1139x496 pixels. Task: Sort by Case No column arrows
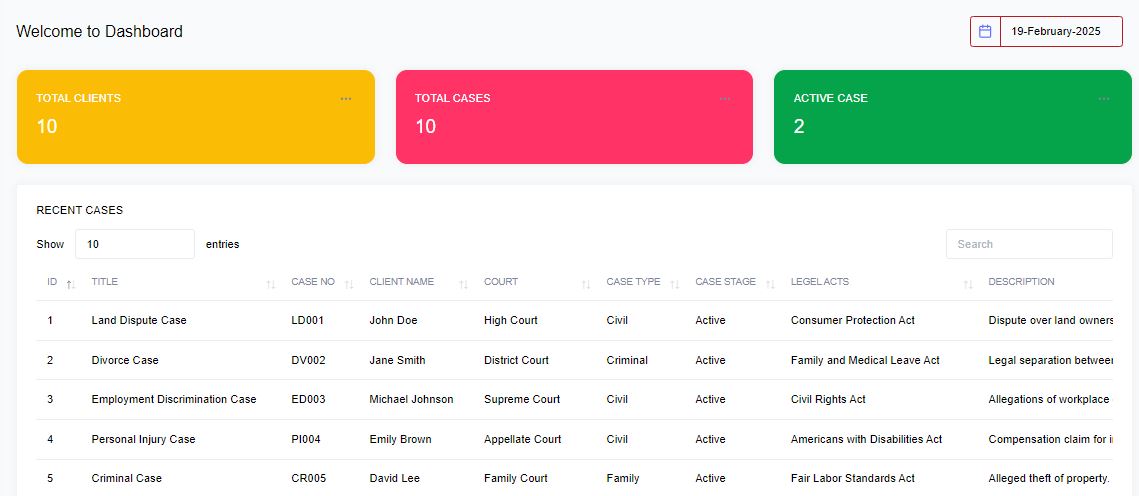point(349,284)
